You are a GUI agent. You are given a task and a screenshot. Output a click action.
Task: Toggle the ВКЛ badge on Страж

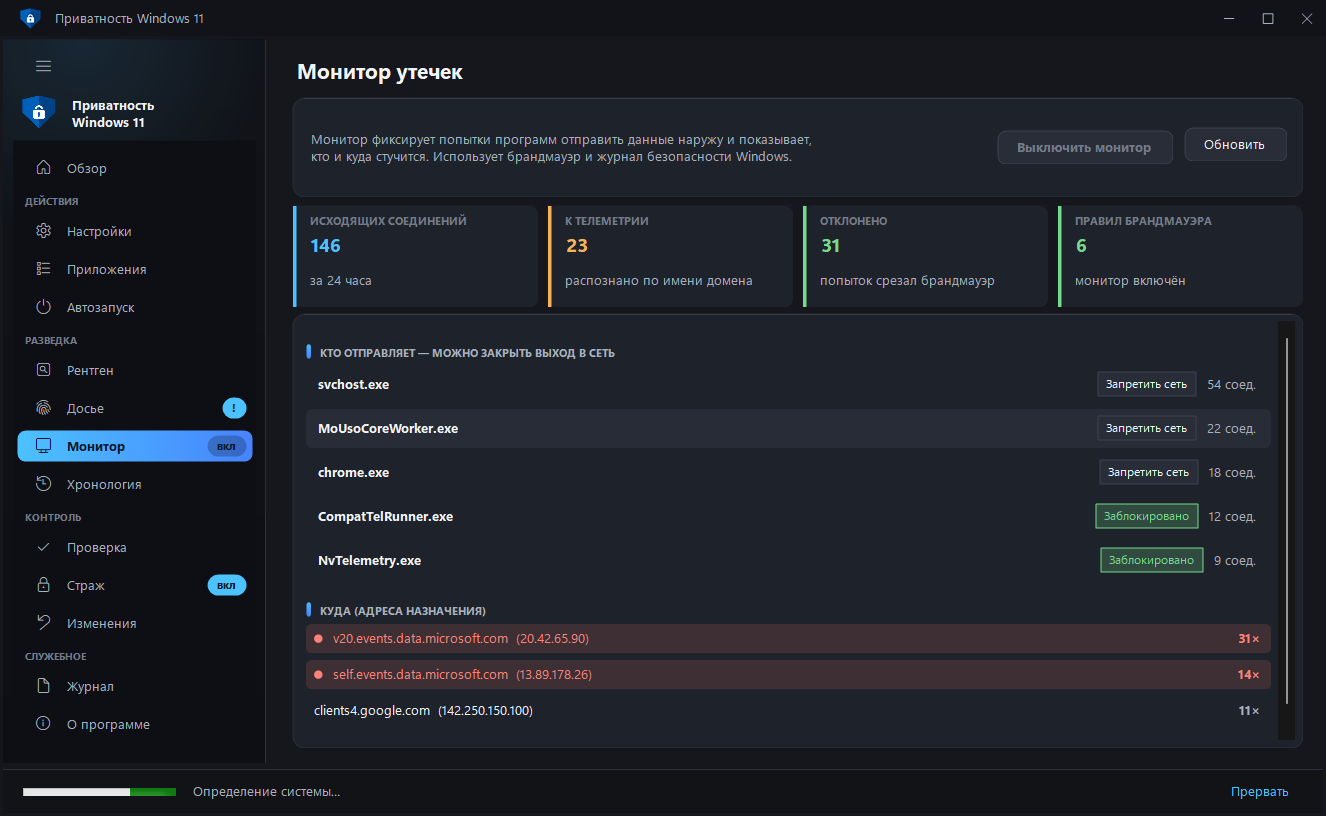pyautogui.click(x=226, y=585)
